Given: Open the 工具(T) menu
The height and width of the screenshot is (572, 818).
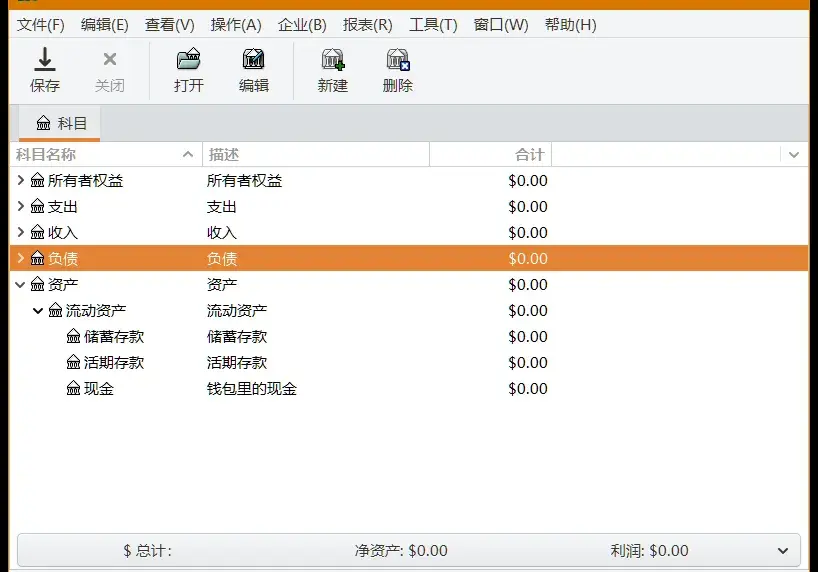Looking at the screenshot, I should (x=433, y=25).
